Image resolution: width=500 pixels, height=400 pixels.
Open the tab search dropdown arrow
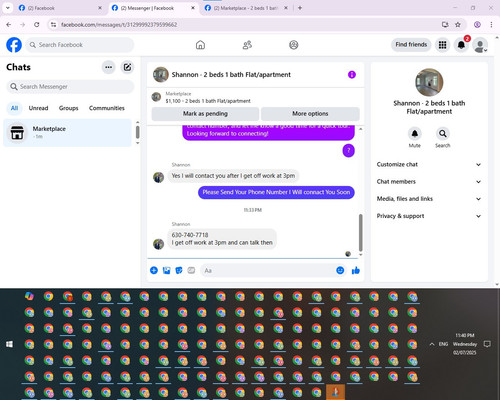(7, 8)
